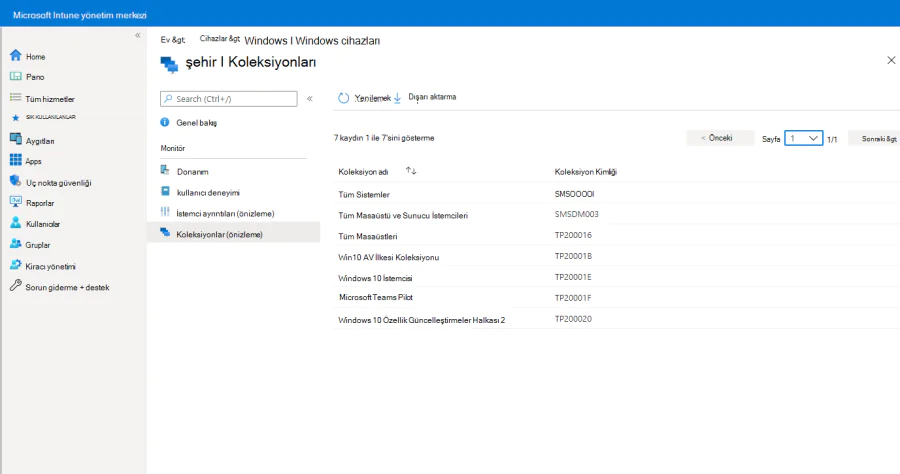
Task: Open Aygıtları in the sidebar
Action: click(40, 141)
